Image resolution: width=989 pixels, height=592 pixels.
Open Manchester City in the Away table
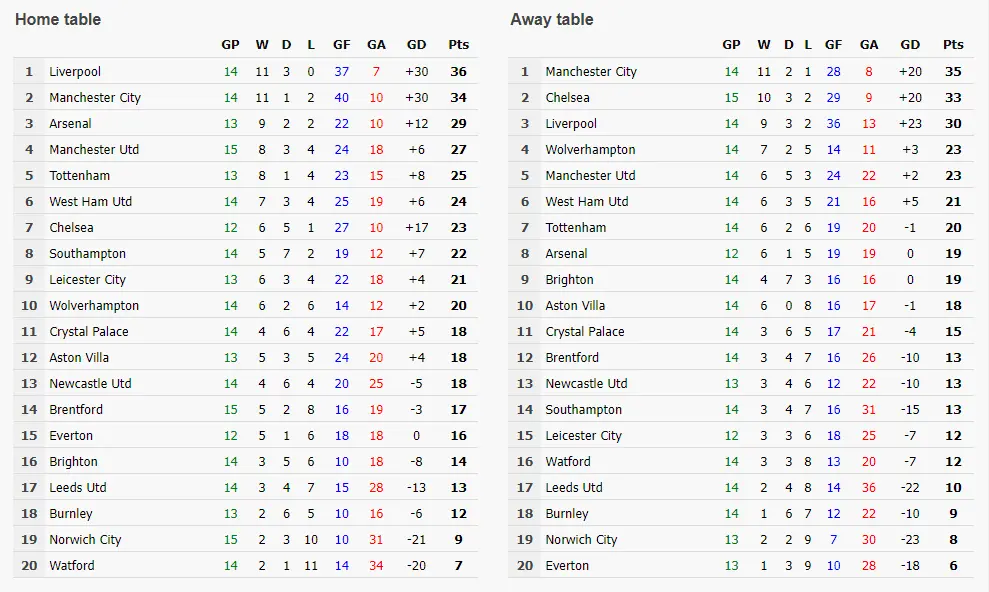591,72
